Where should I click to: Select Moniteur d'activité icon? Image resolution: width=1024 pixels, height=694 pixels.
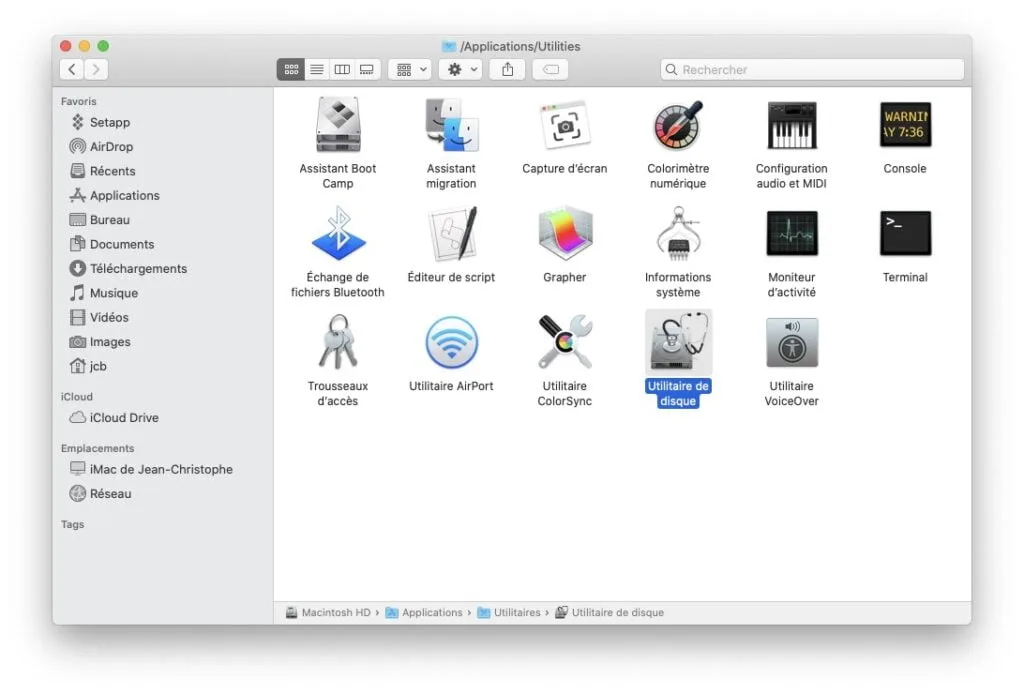(x=792, y=233)
